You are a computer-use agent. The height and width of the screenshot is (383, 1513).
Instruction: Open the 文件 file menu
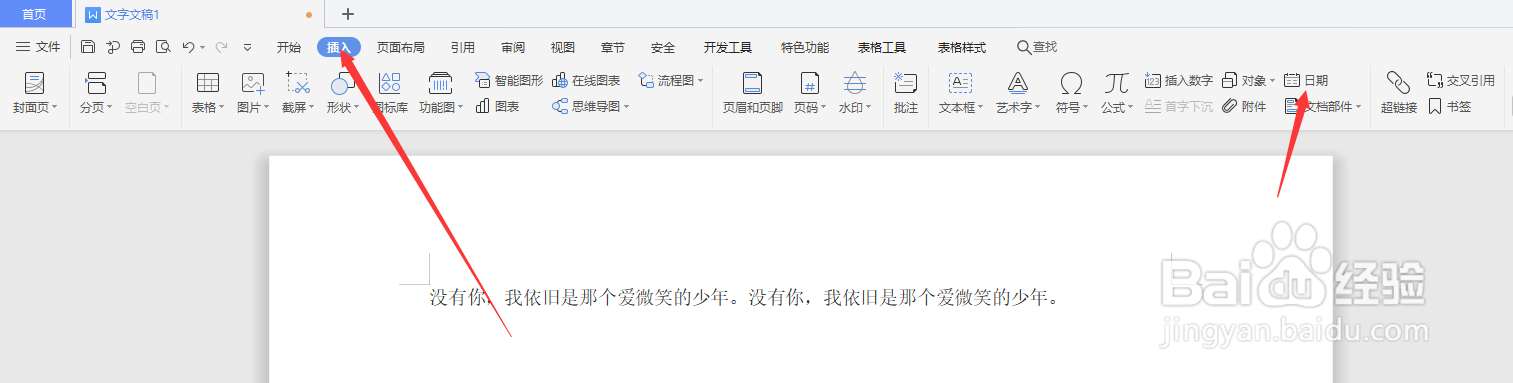38,47
